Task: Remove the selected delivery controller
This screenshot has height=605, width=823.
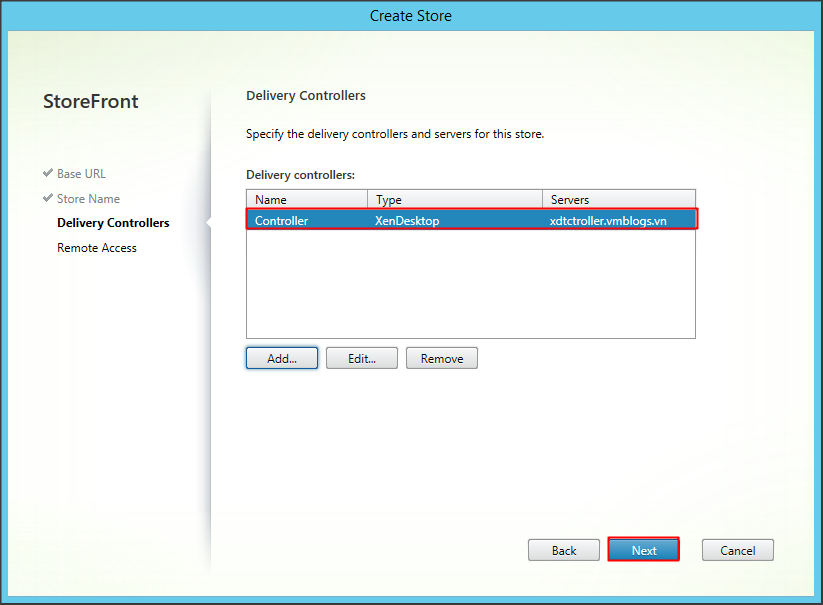Action: click(441, 358)
